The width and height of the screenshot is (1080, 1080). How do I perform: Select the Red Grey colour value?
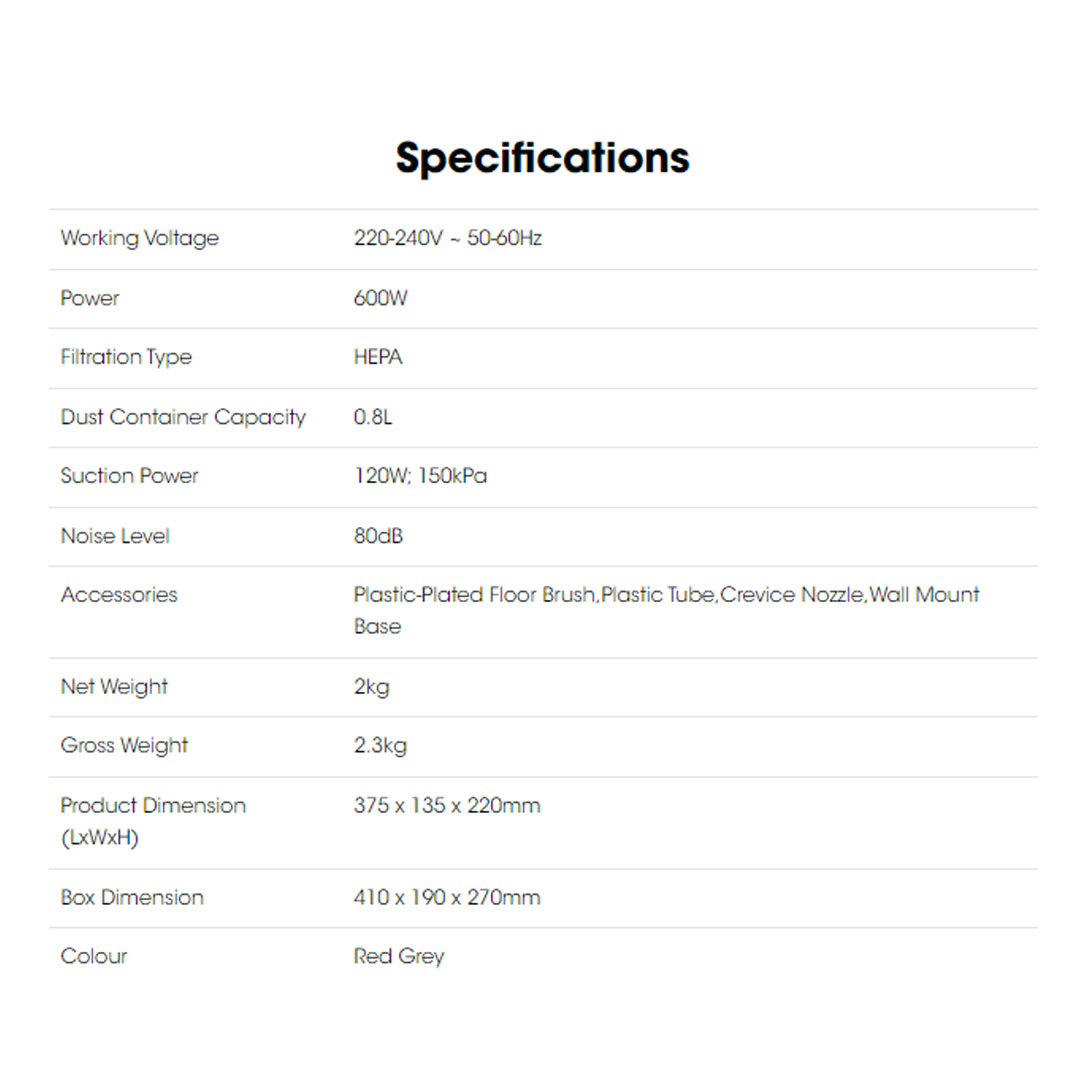click(x=399, y=957)
